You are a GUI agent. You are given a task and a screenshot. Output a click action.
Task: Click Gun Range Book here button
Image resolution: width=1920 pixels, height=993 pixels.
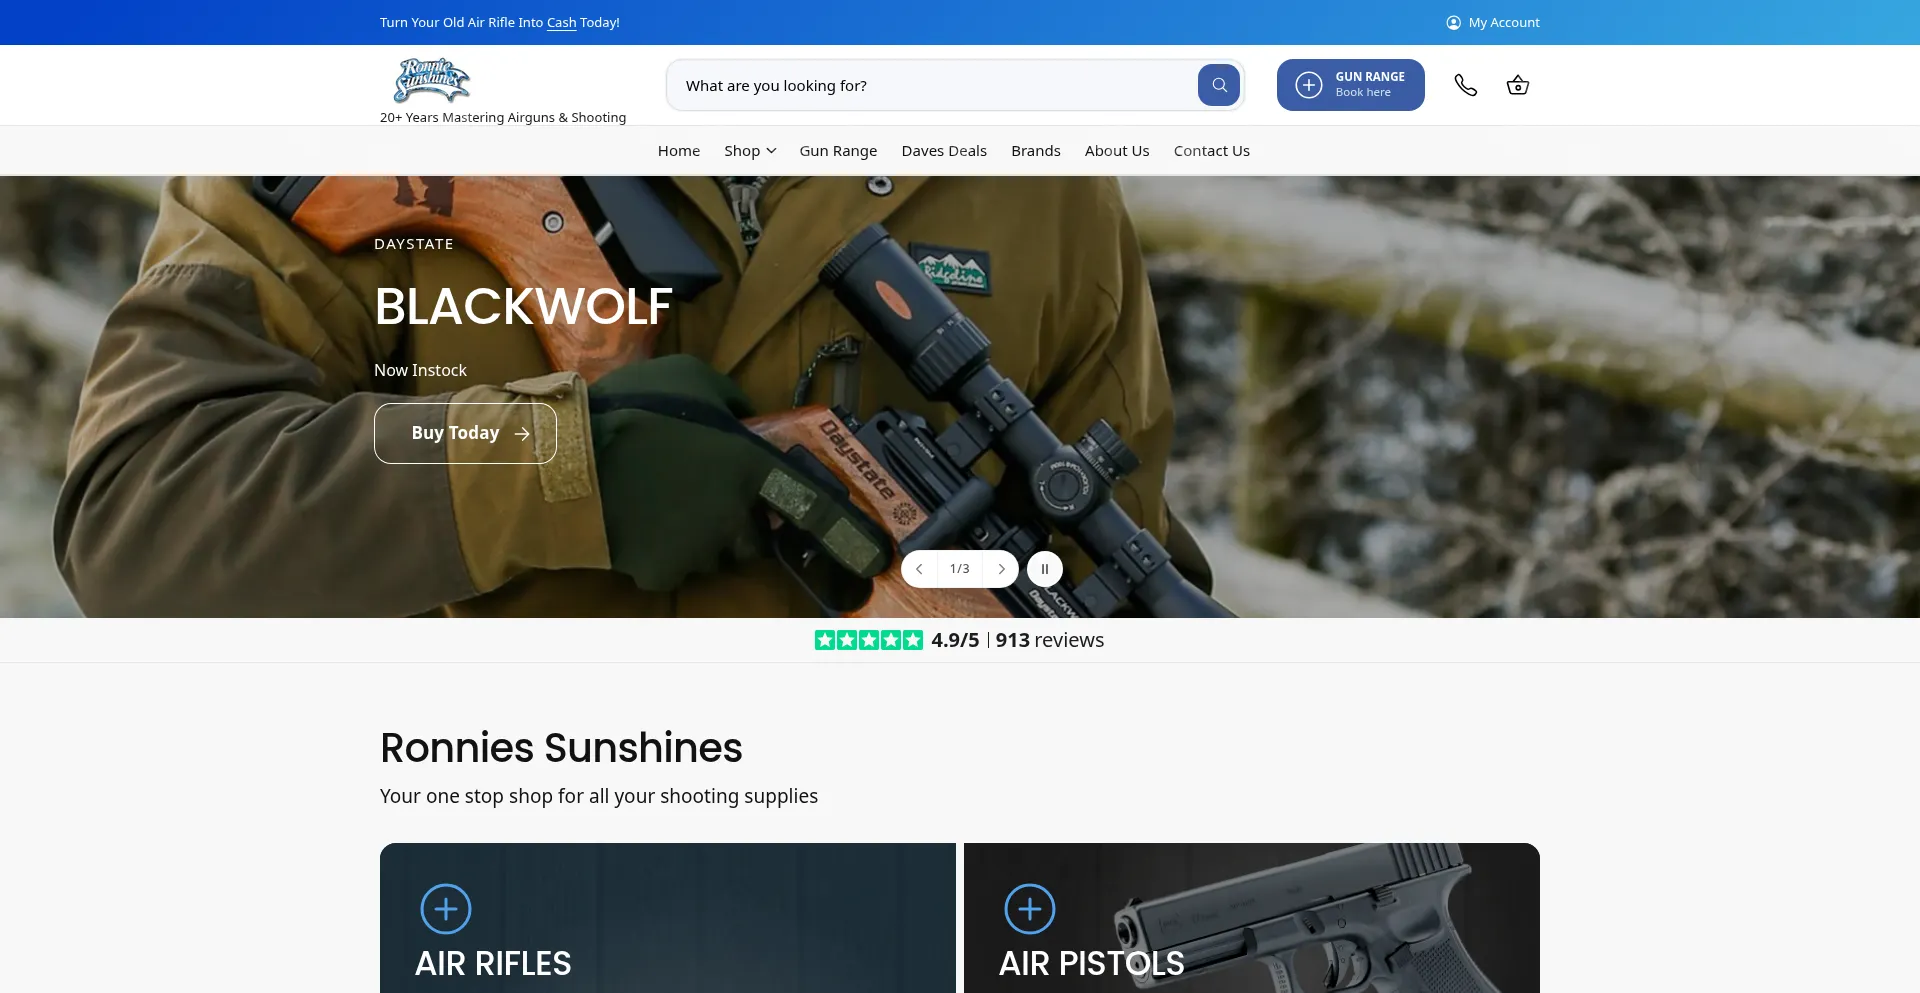click(x=1351, y=85)
